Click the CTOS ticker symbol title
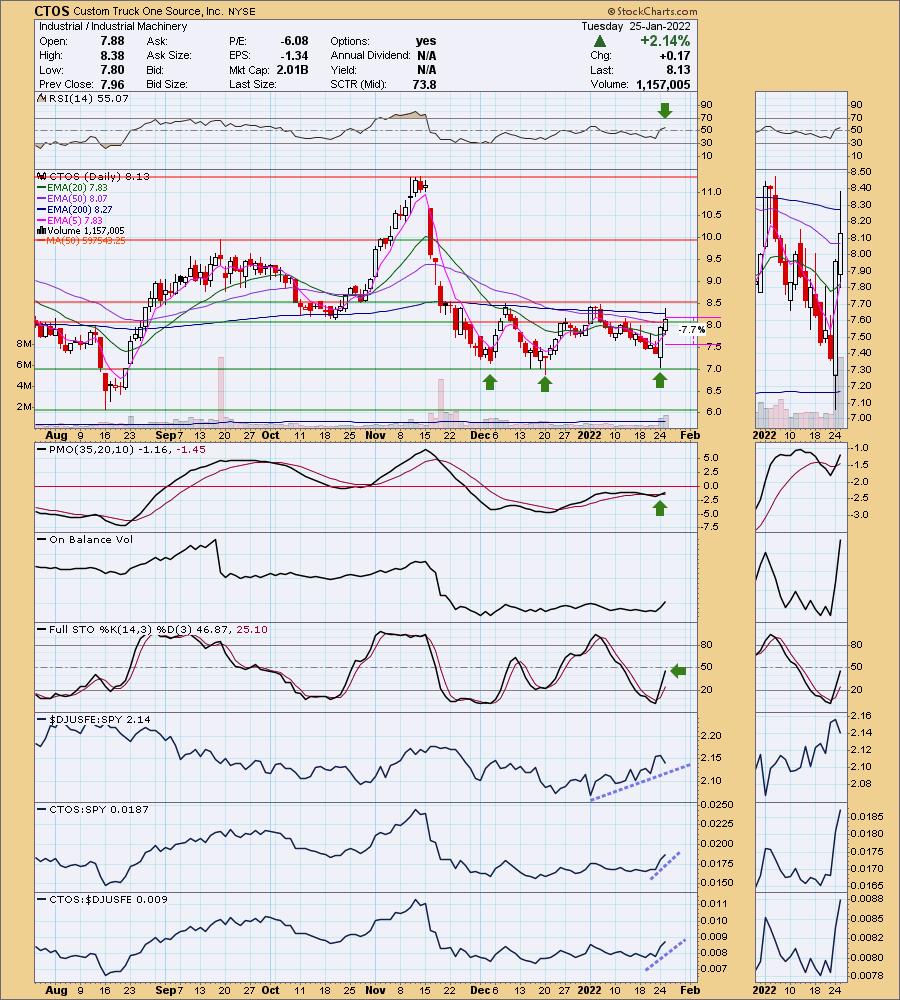This screenshot has width=900, height=1000. (52, 11)
